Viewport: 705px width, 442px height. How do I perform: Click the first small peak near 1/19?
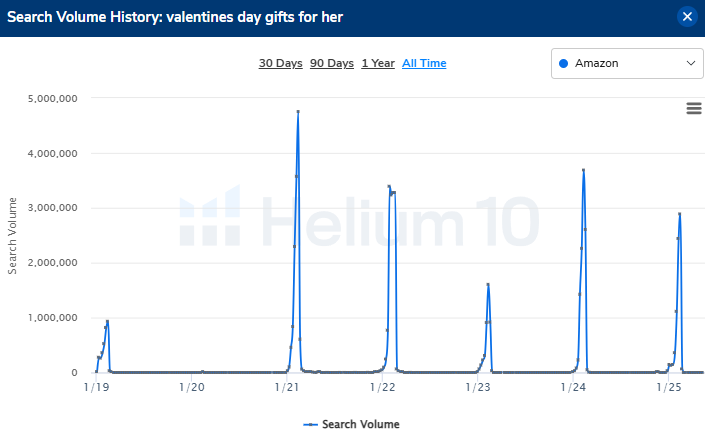107,322
